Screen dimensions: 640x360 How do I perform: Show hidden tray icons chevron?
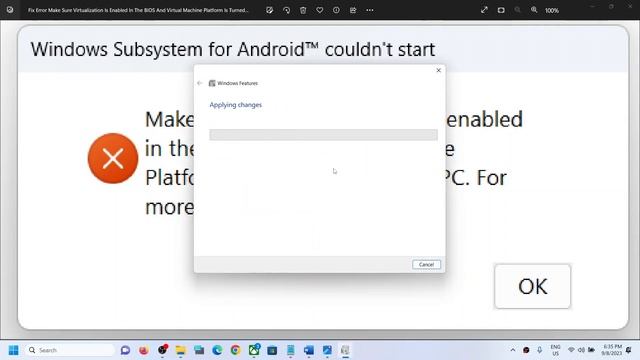click(513, 350)
